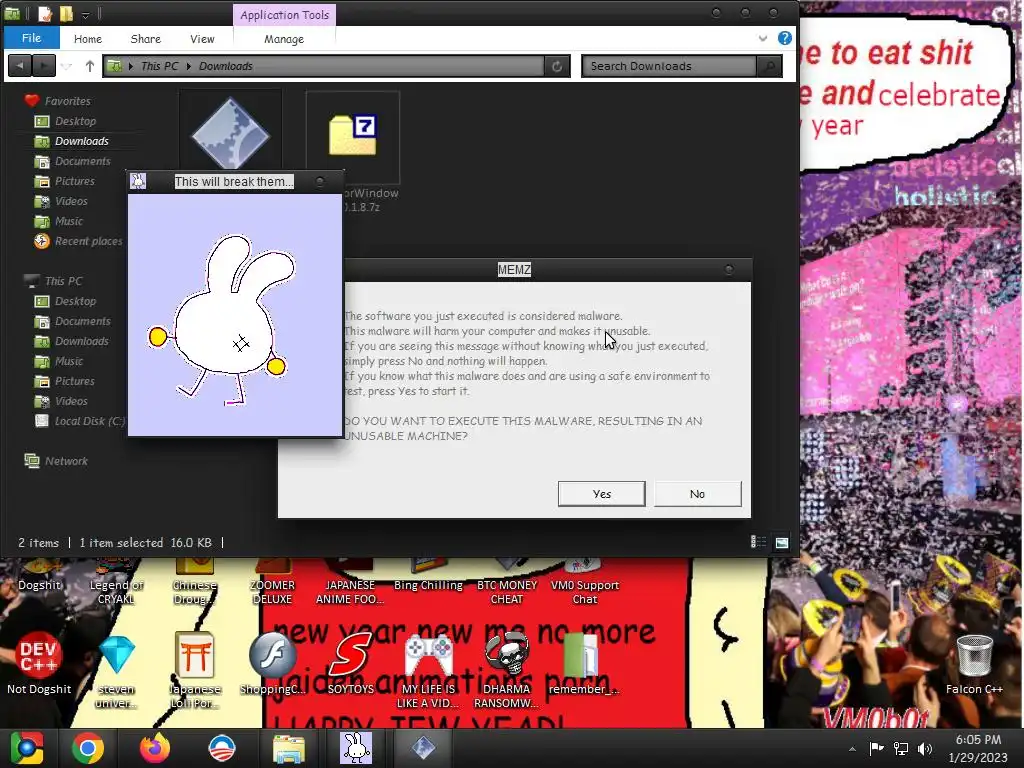Click No in the MEMZ dialog

[697, 494]
